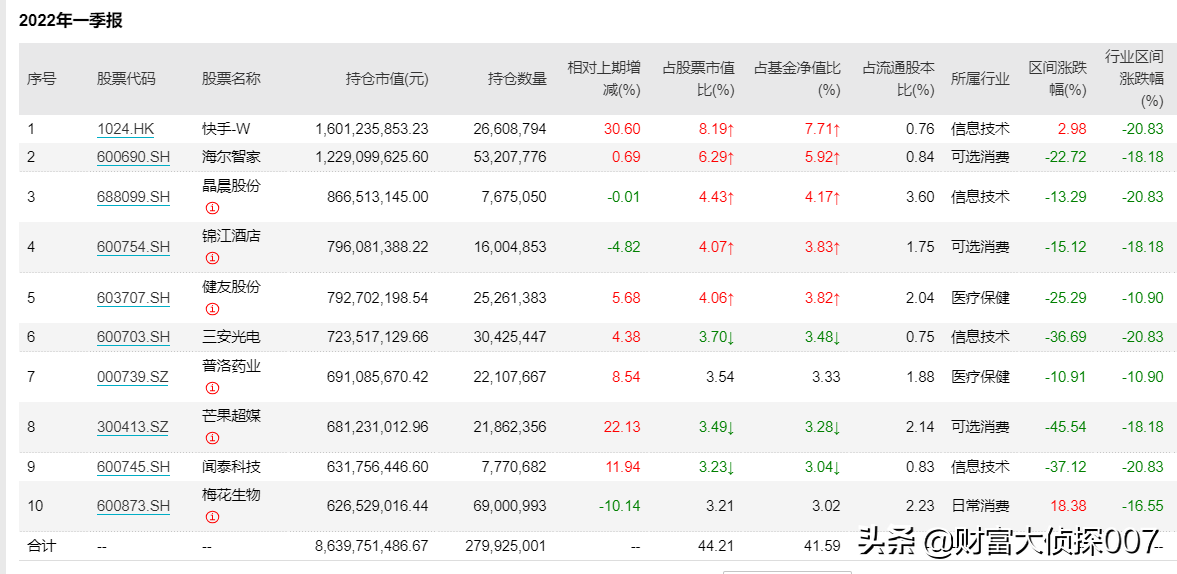Click info icon under 晶晨股份
Viewport: 1177px width, 574px height.
tap(212, 208)
